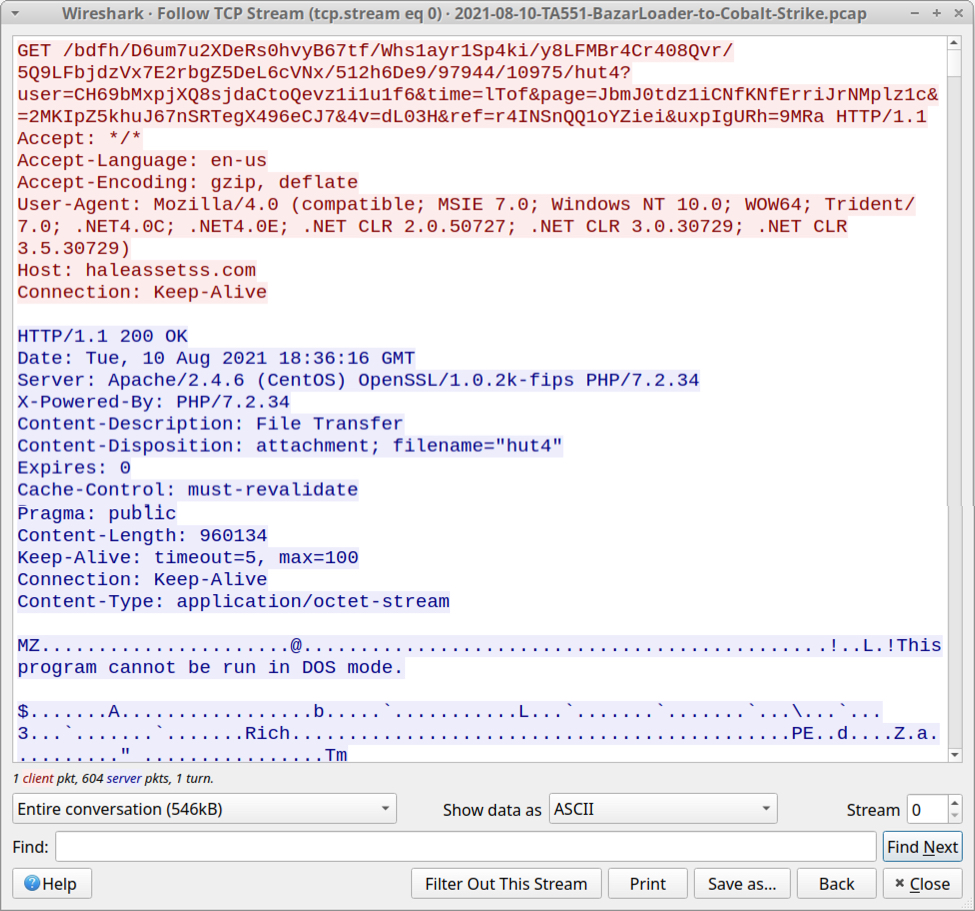
Task: Increase the Stream number with up arrow
Action: pyautogui.click(x=954, y=802)
